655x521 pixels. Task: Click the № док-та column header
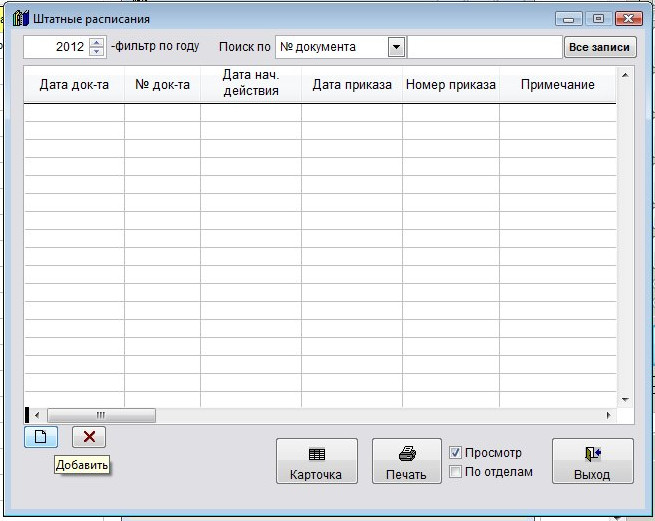tap(162, 85)
